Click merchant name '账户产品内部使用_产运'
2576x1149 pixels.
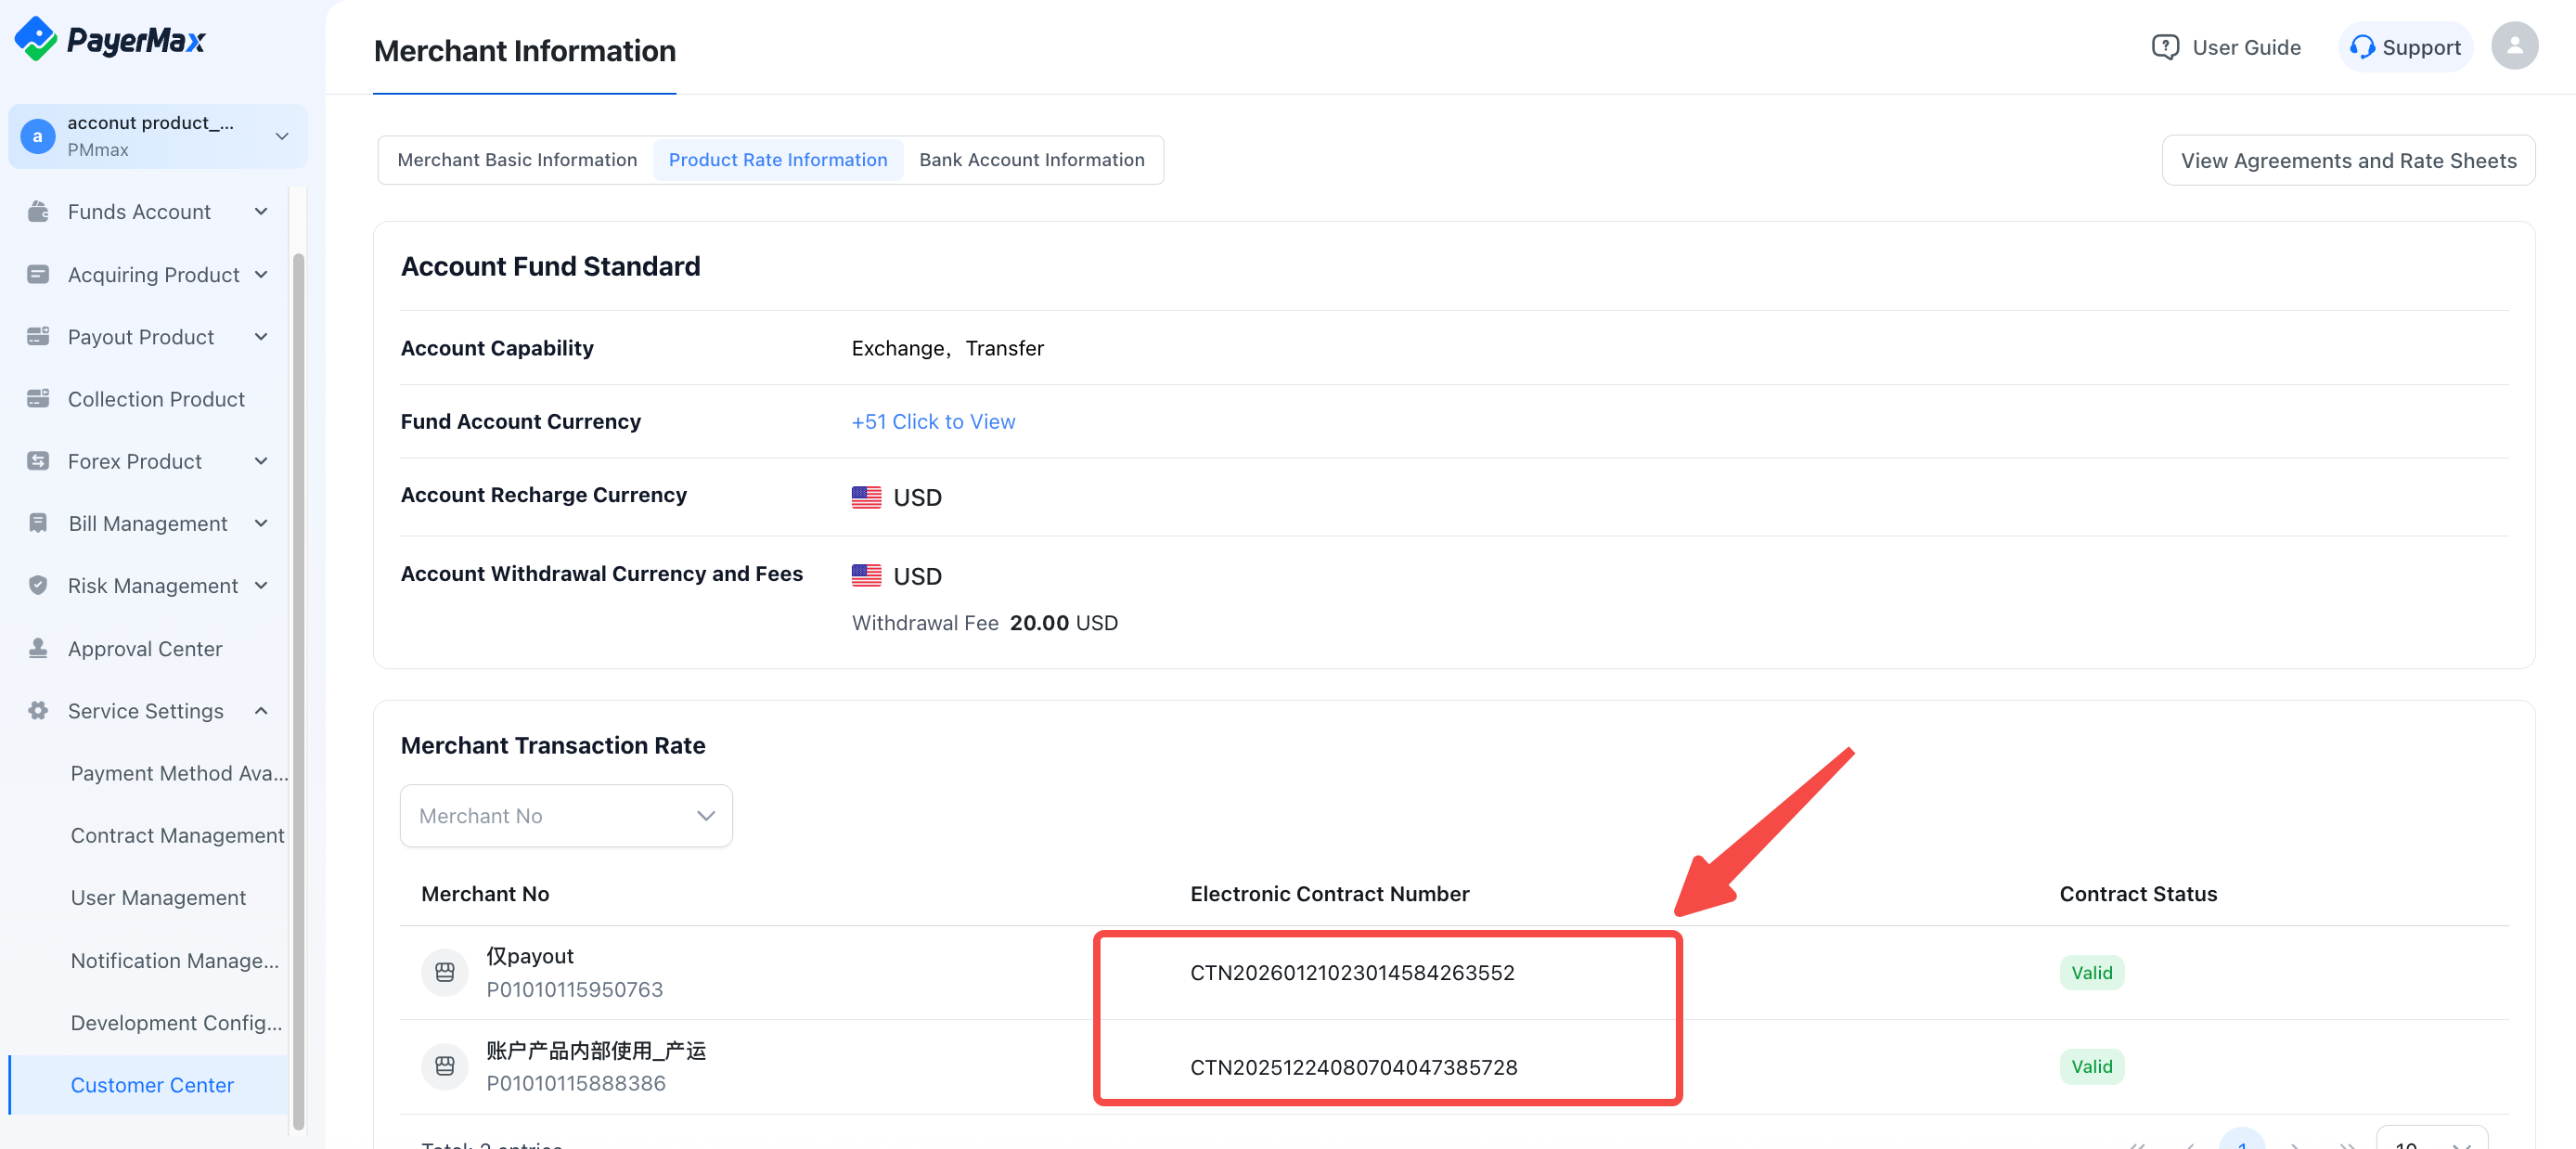pos(596,1049)
